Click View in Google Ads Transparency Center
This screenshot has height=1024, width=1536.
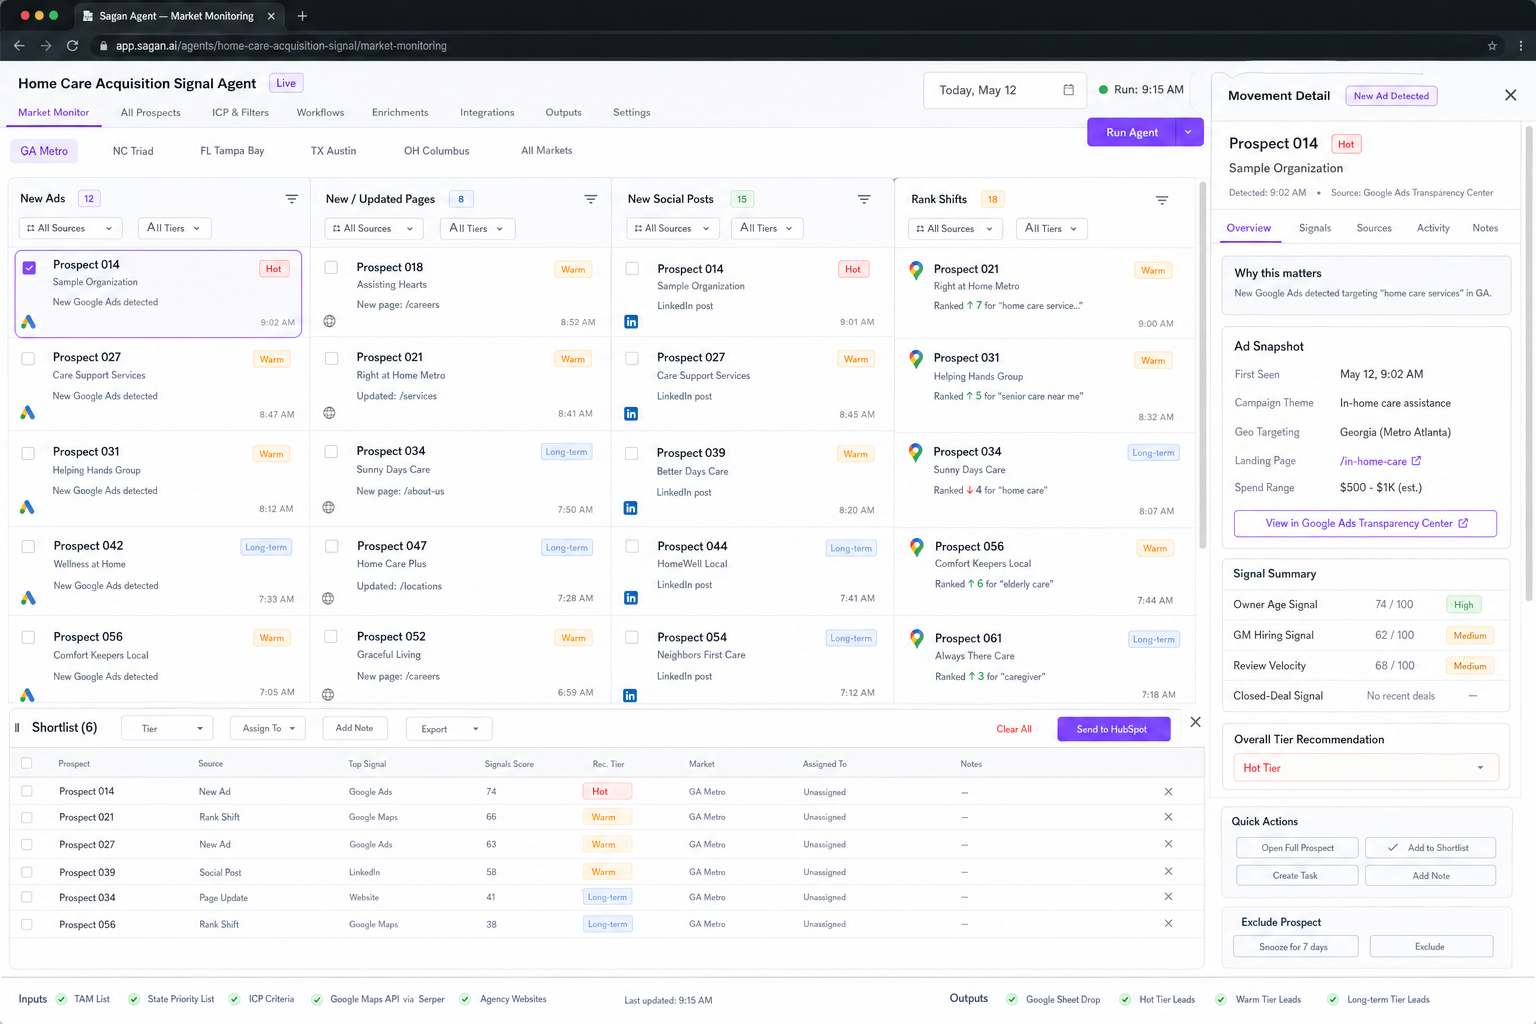(x=1365, y=523)
